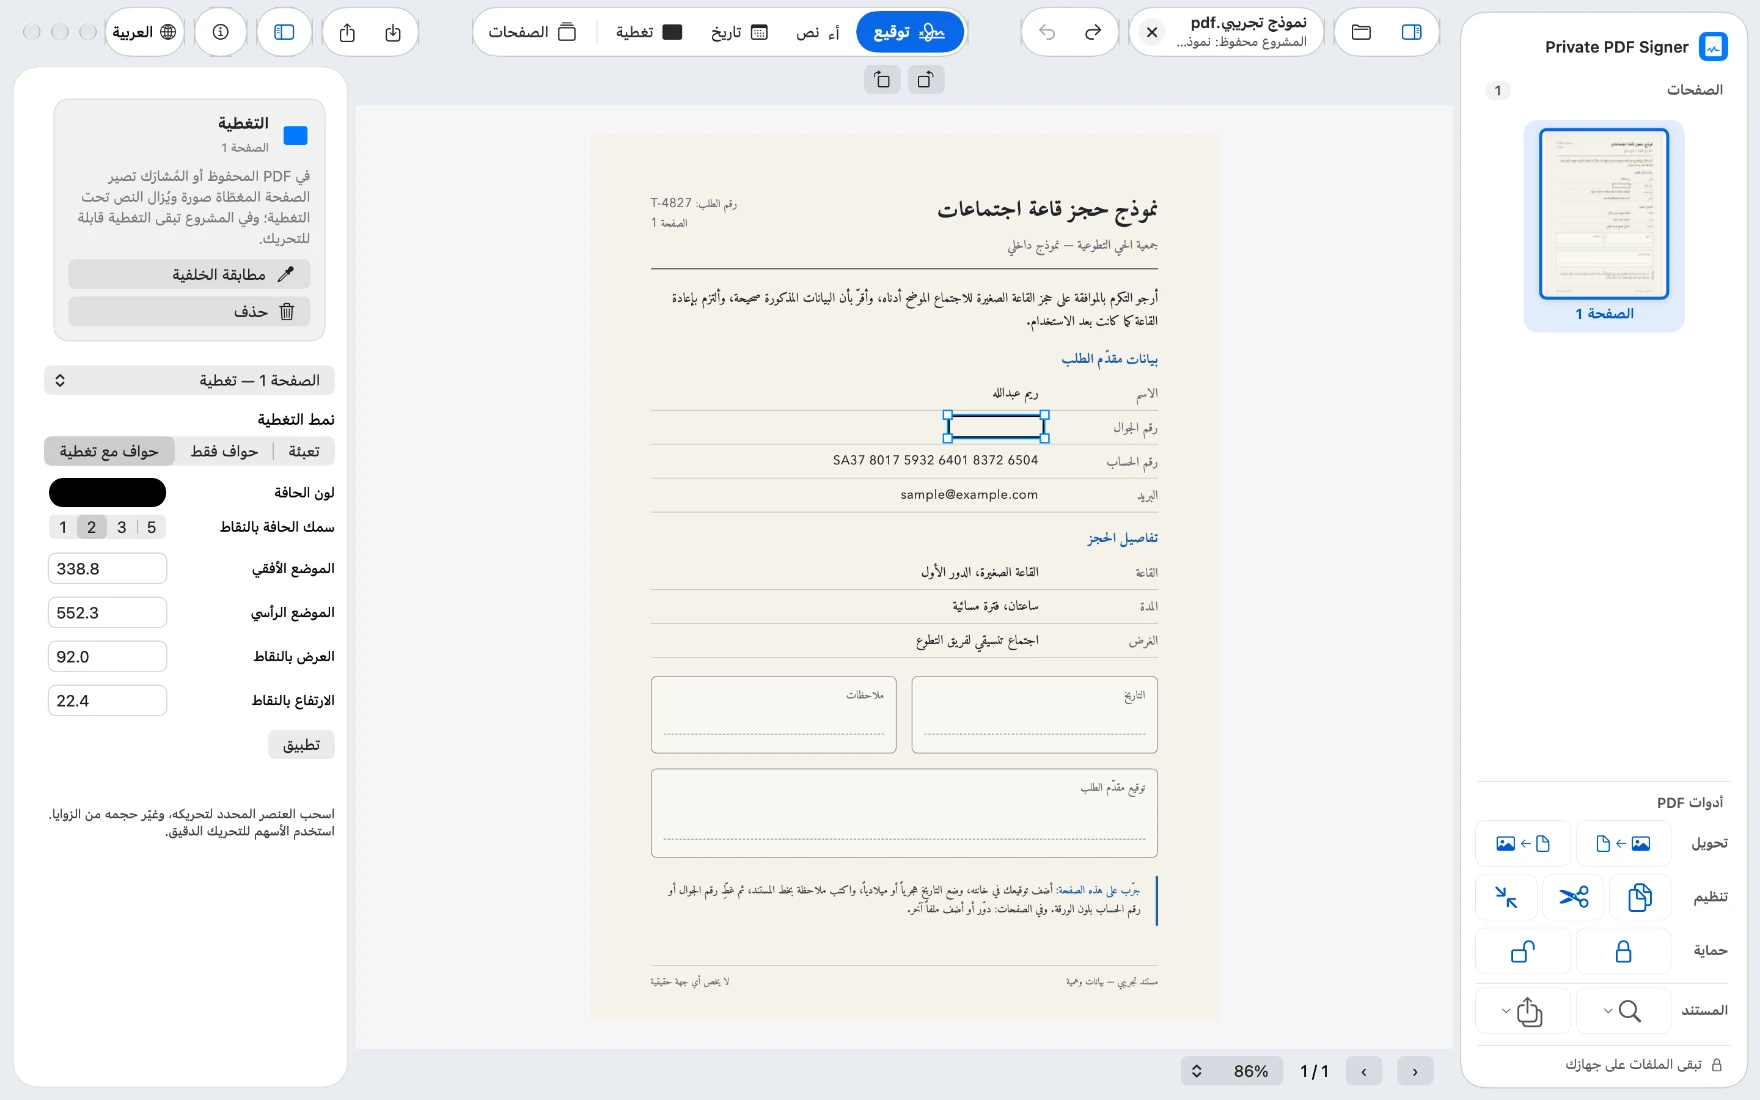The height and width of the screenshot is (1100, 1760).
Task: Expand the search dropdown in المستند row
Action: pos(1624,1011)
